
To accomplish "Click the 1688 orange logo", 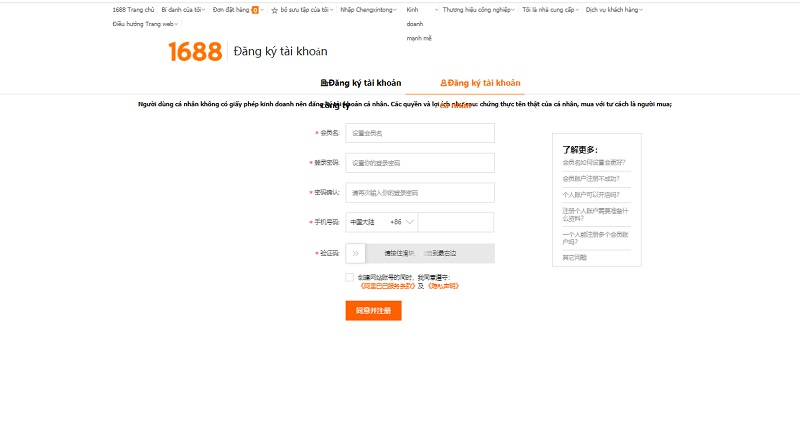I will point(195,52).
